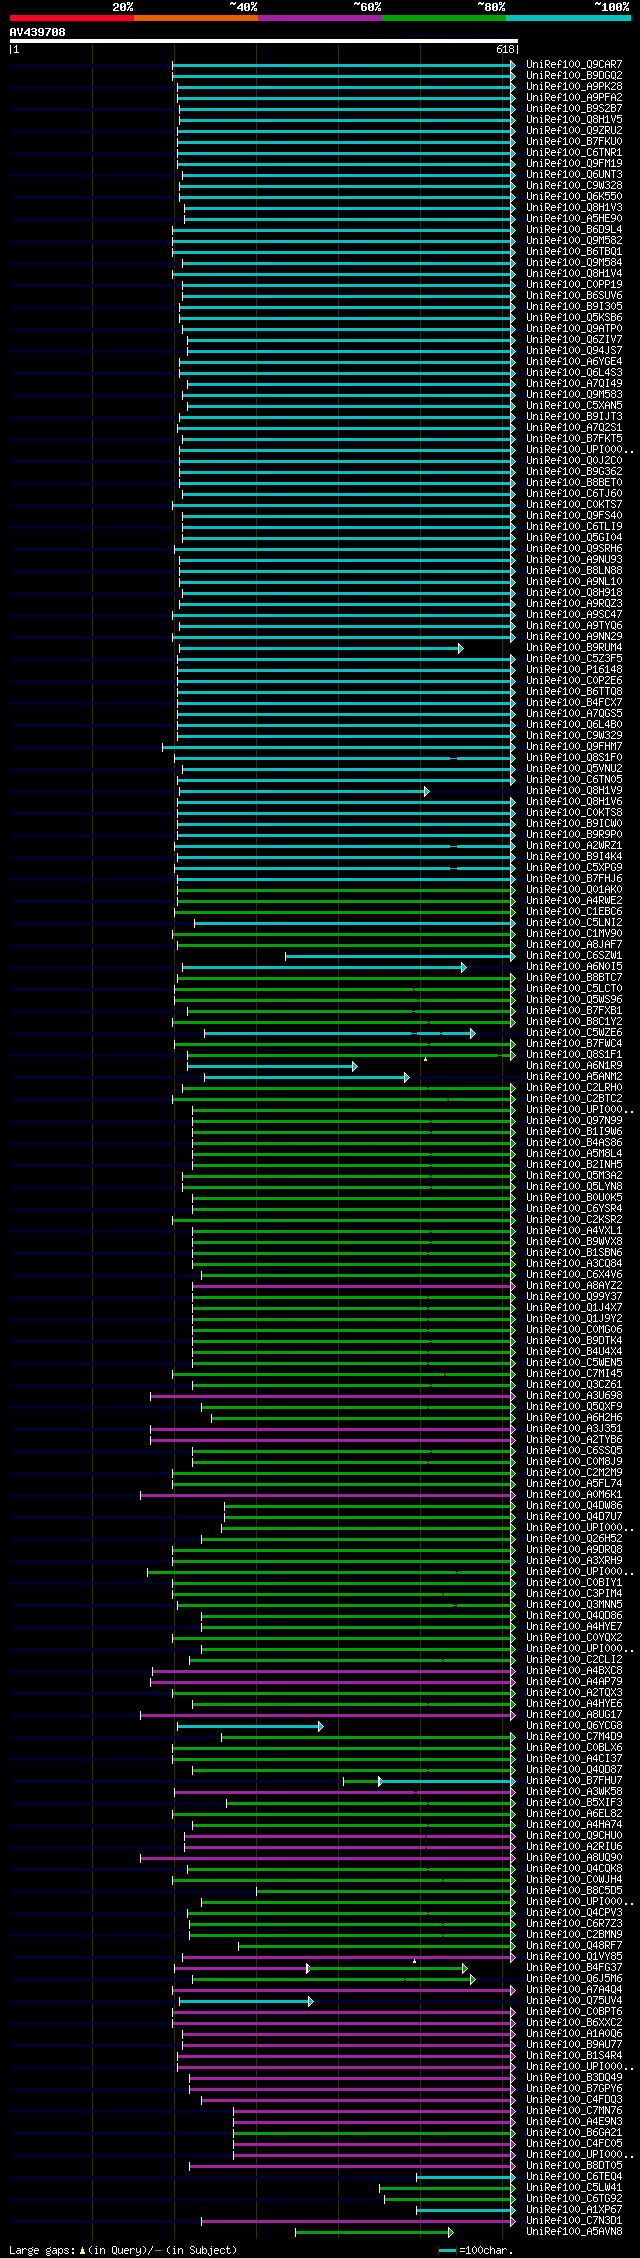Select hit UniRef100_Q9CAR7
Viewport: 640px width, 2258px height.
[574, 64]
